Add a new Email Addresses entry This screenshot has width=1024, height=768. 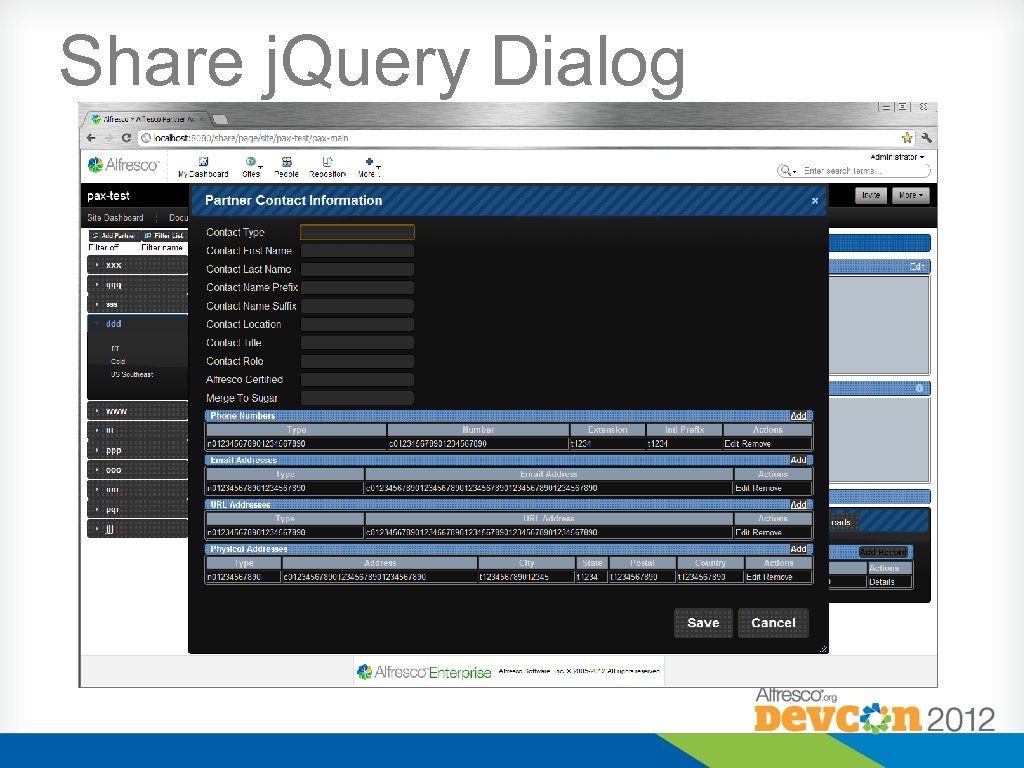point(798,460)
